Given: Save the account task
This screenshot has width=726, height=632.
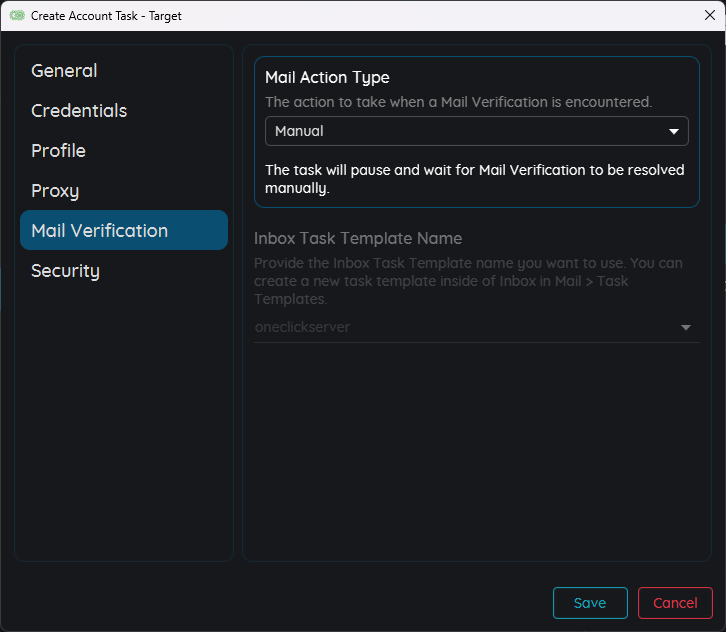Looking at the screenshot, I should 590,603.
